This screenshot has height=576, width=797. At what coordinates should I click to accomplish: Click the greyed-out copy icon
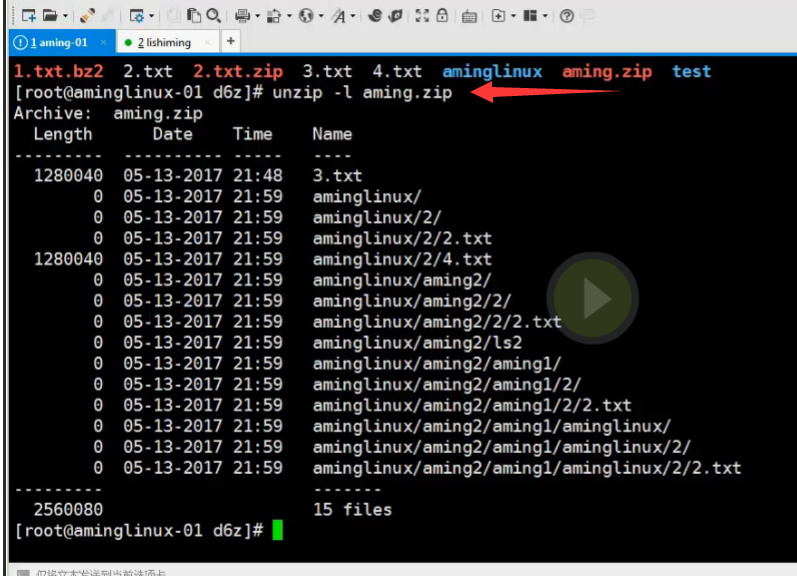click(x=174, y=16)
